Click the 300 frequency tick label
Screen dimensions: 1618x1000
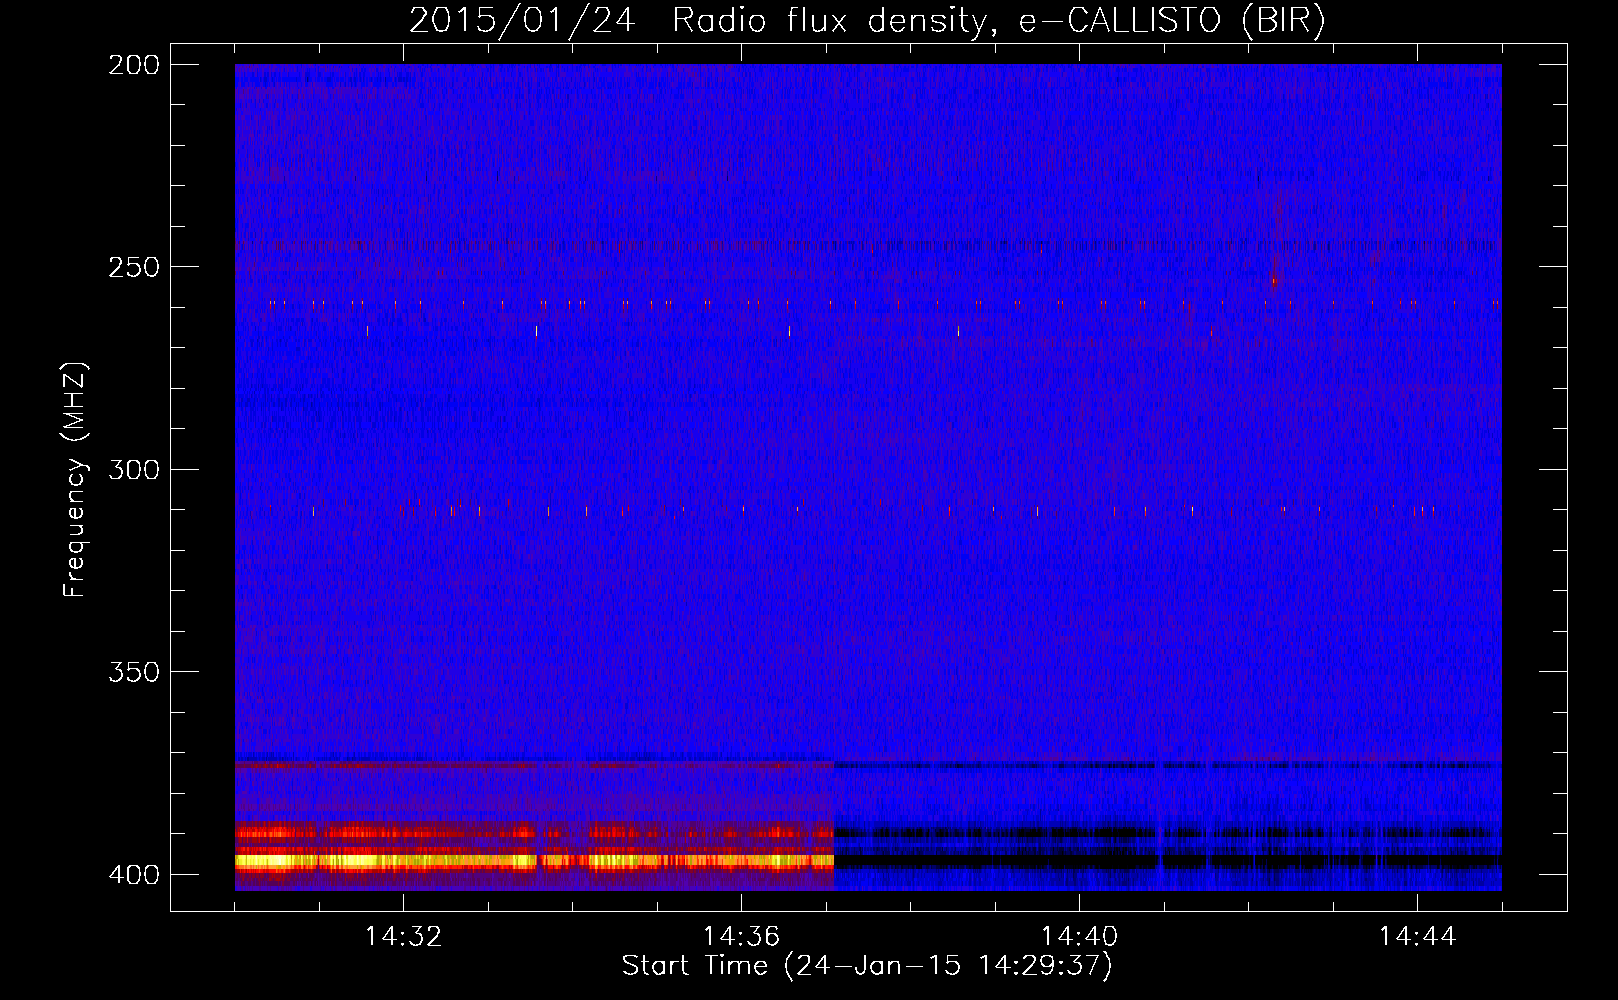[134, 469]
